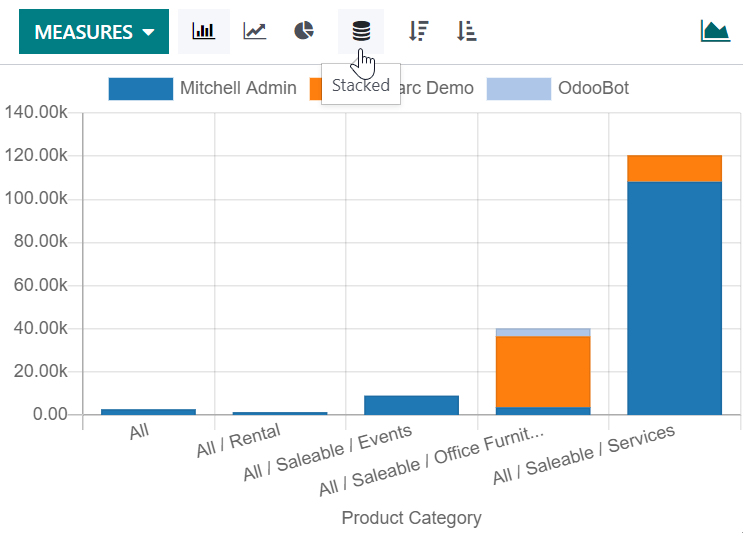This screenshot has width=743, height=533.
Task: Open the MEASURES dropdown menu
Action: 94,32
